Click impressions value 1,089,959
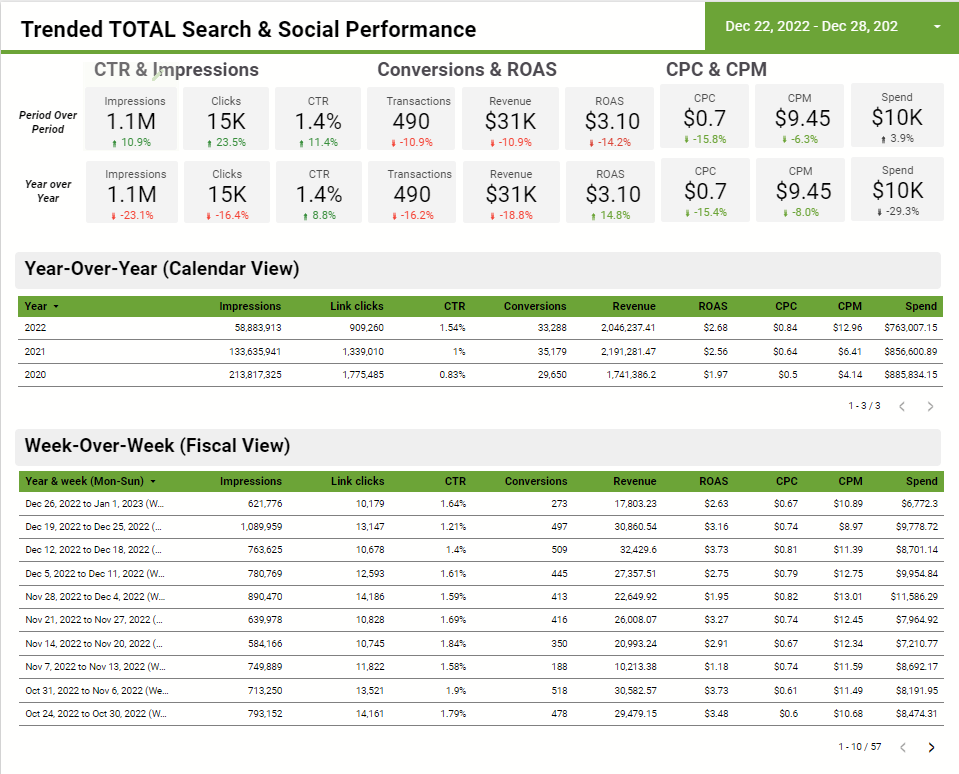 click(x=261, y=527)
